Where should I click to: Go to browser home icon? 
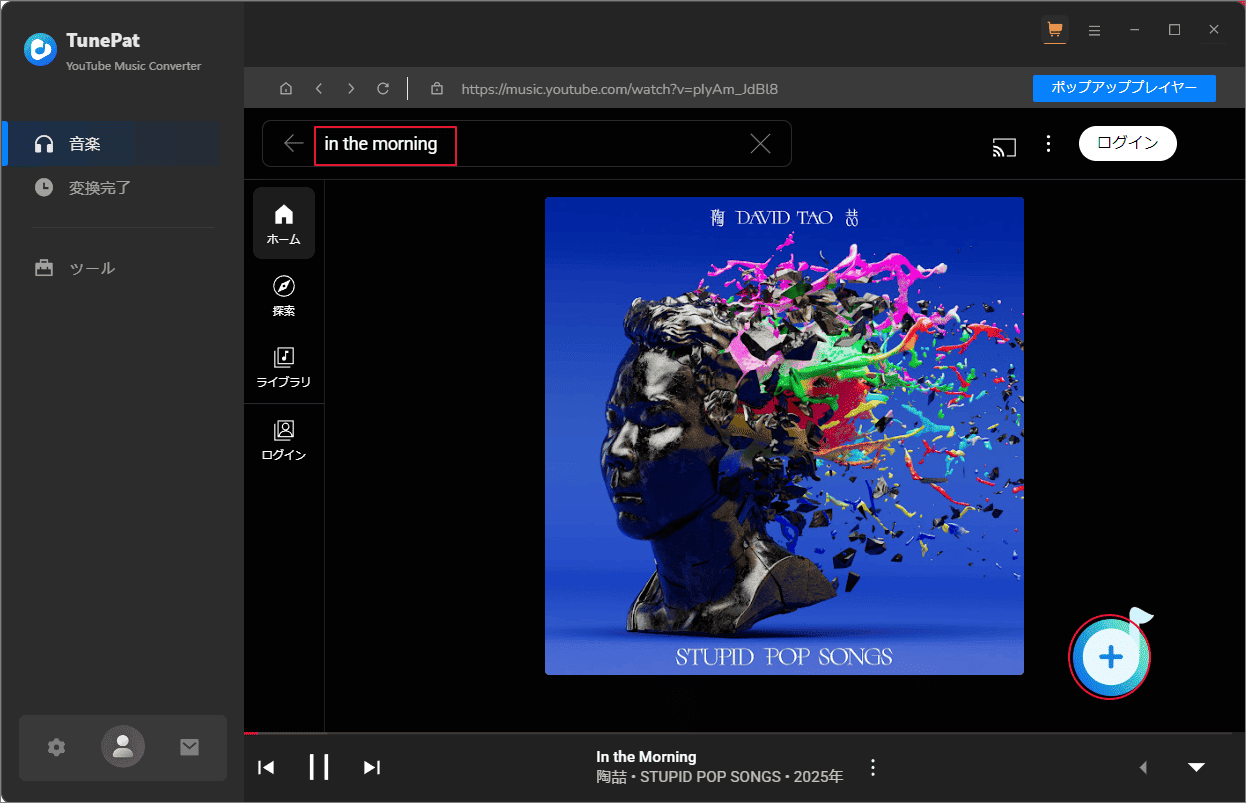[286, 89]
